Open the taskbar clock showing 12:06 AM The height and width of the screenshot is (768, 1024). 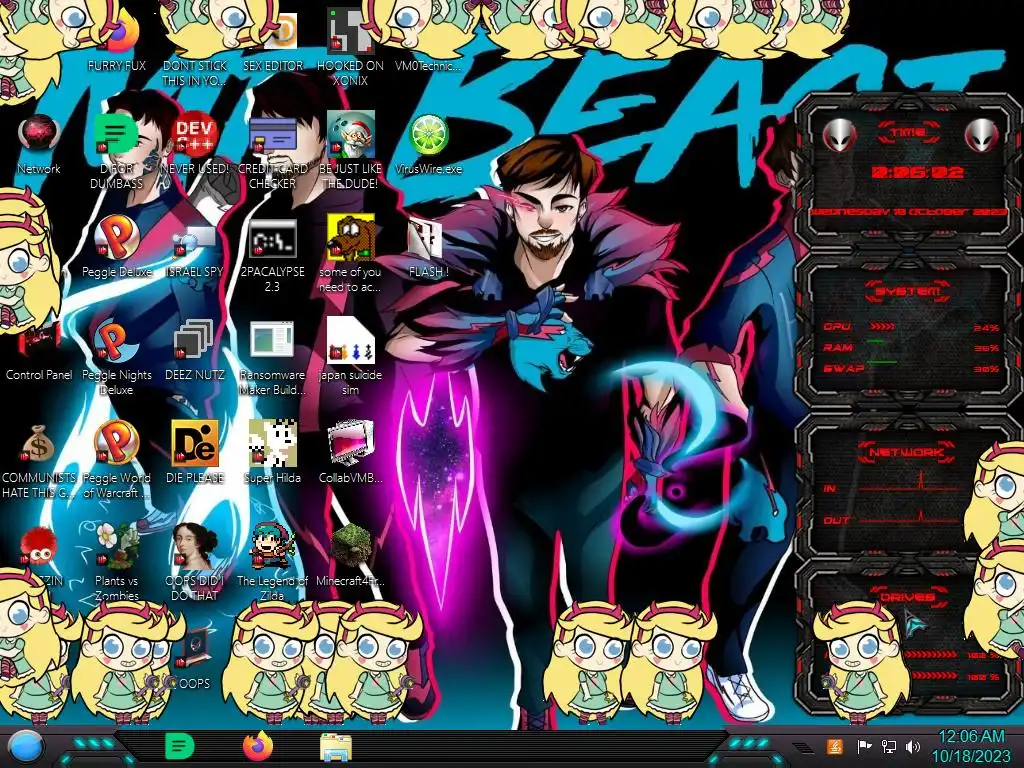tap(970, 746)
